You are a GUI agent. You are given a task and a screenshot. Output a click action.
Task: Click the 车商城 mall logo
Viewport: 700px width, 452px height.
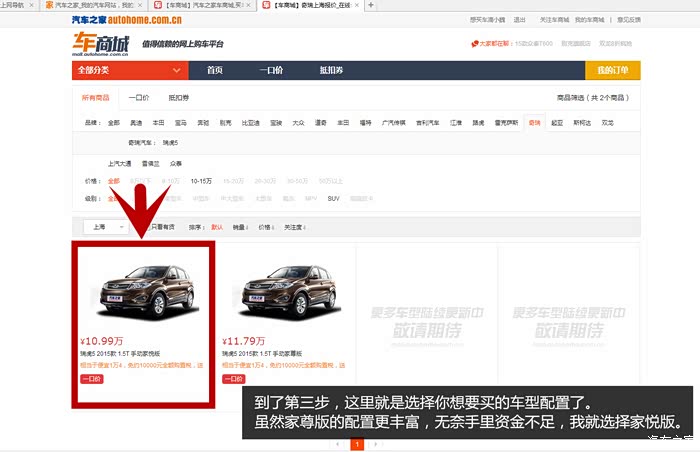tap(100, 44)
